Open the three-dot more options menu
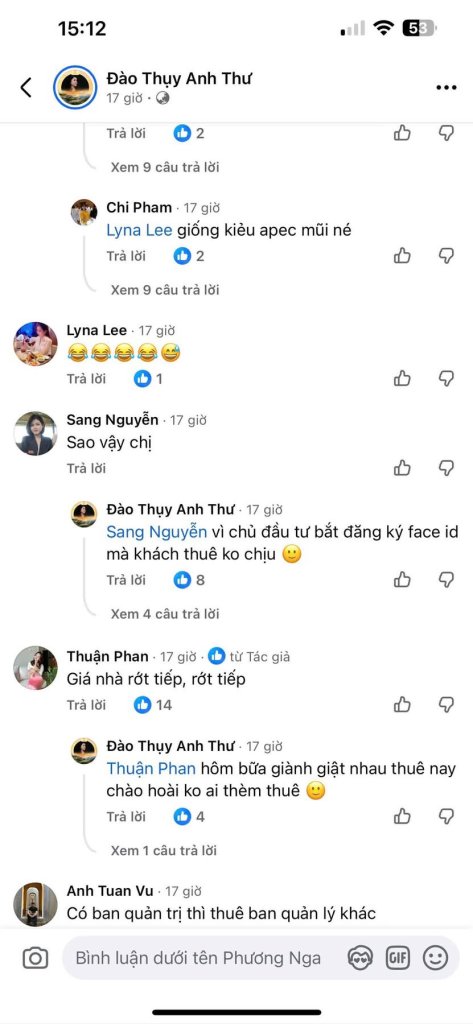 (446, 88)
